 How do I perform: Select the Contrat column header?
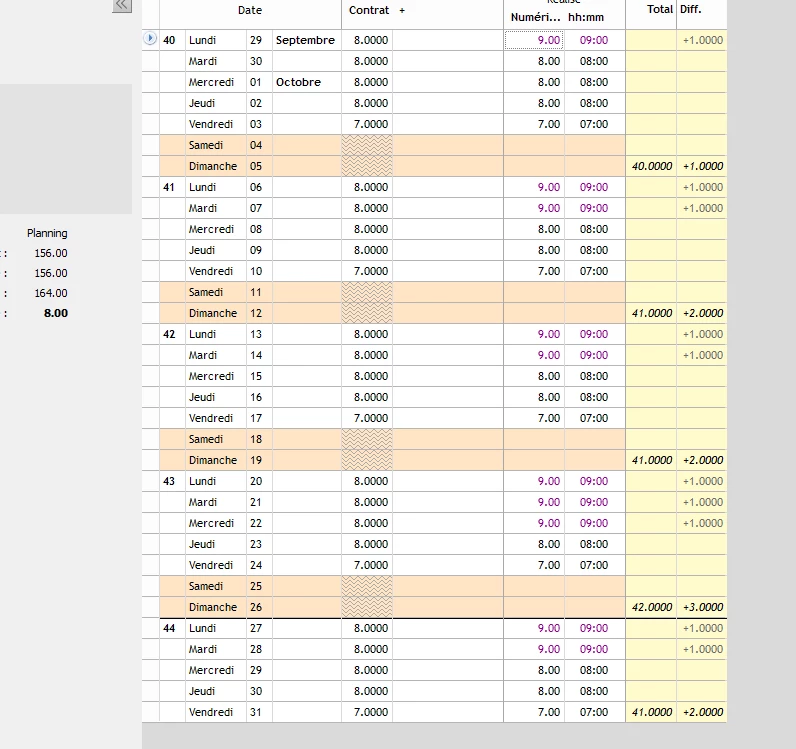[x=369, y=11]
